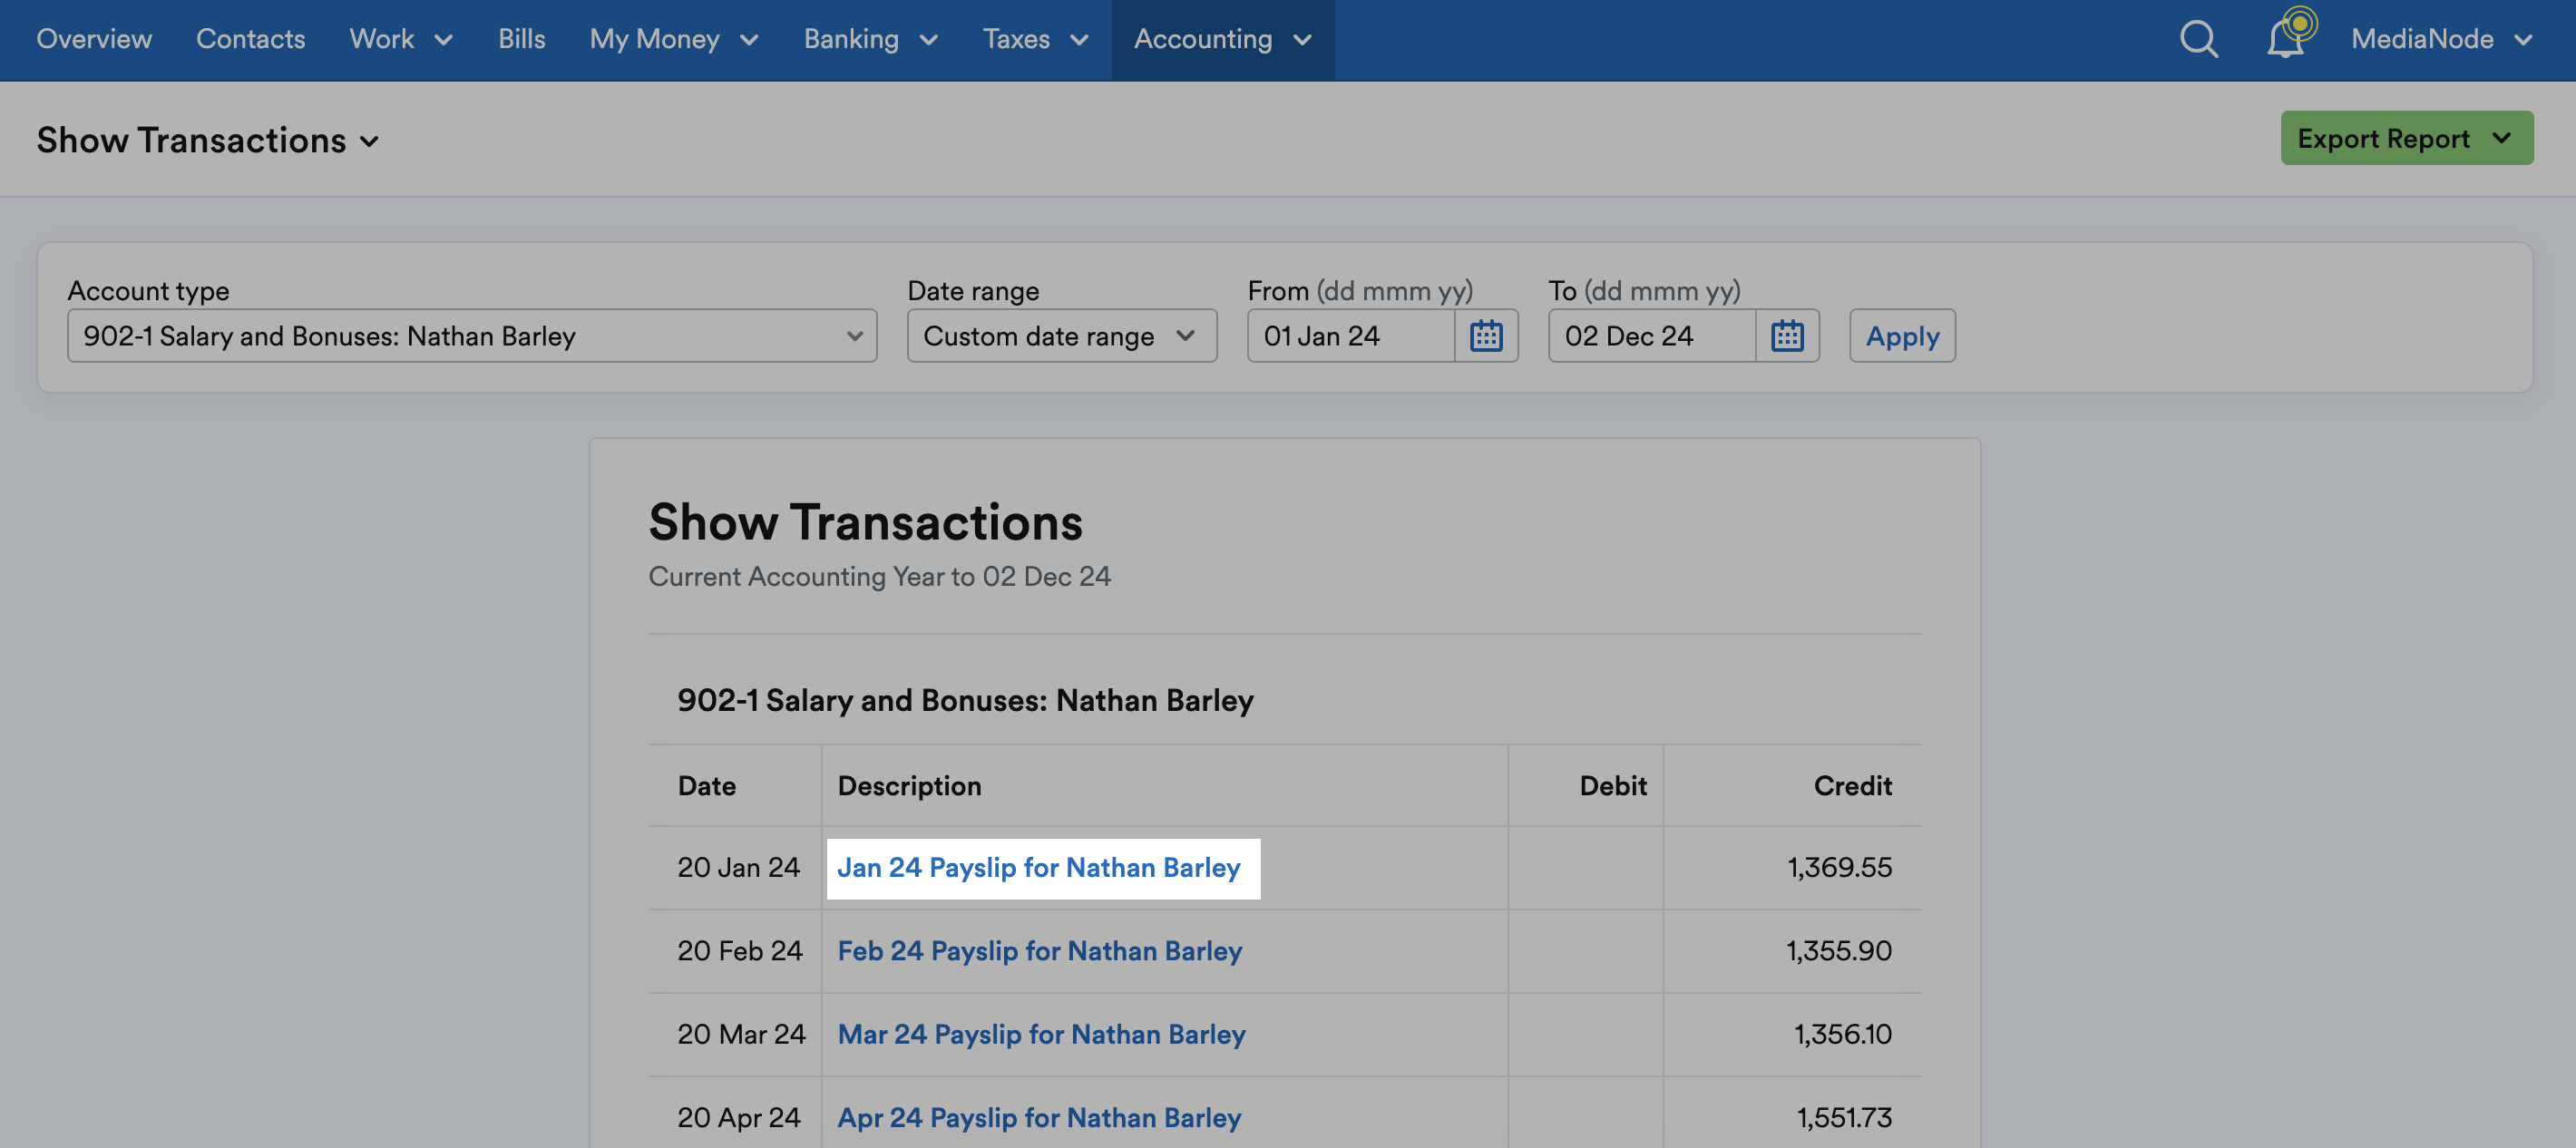2576x1148 pixels.
Task: Open the Custom date range dropdown
Action: pos(1062,336)
